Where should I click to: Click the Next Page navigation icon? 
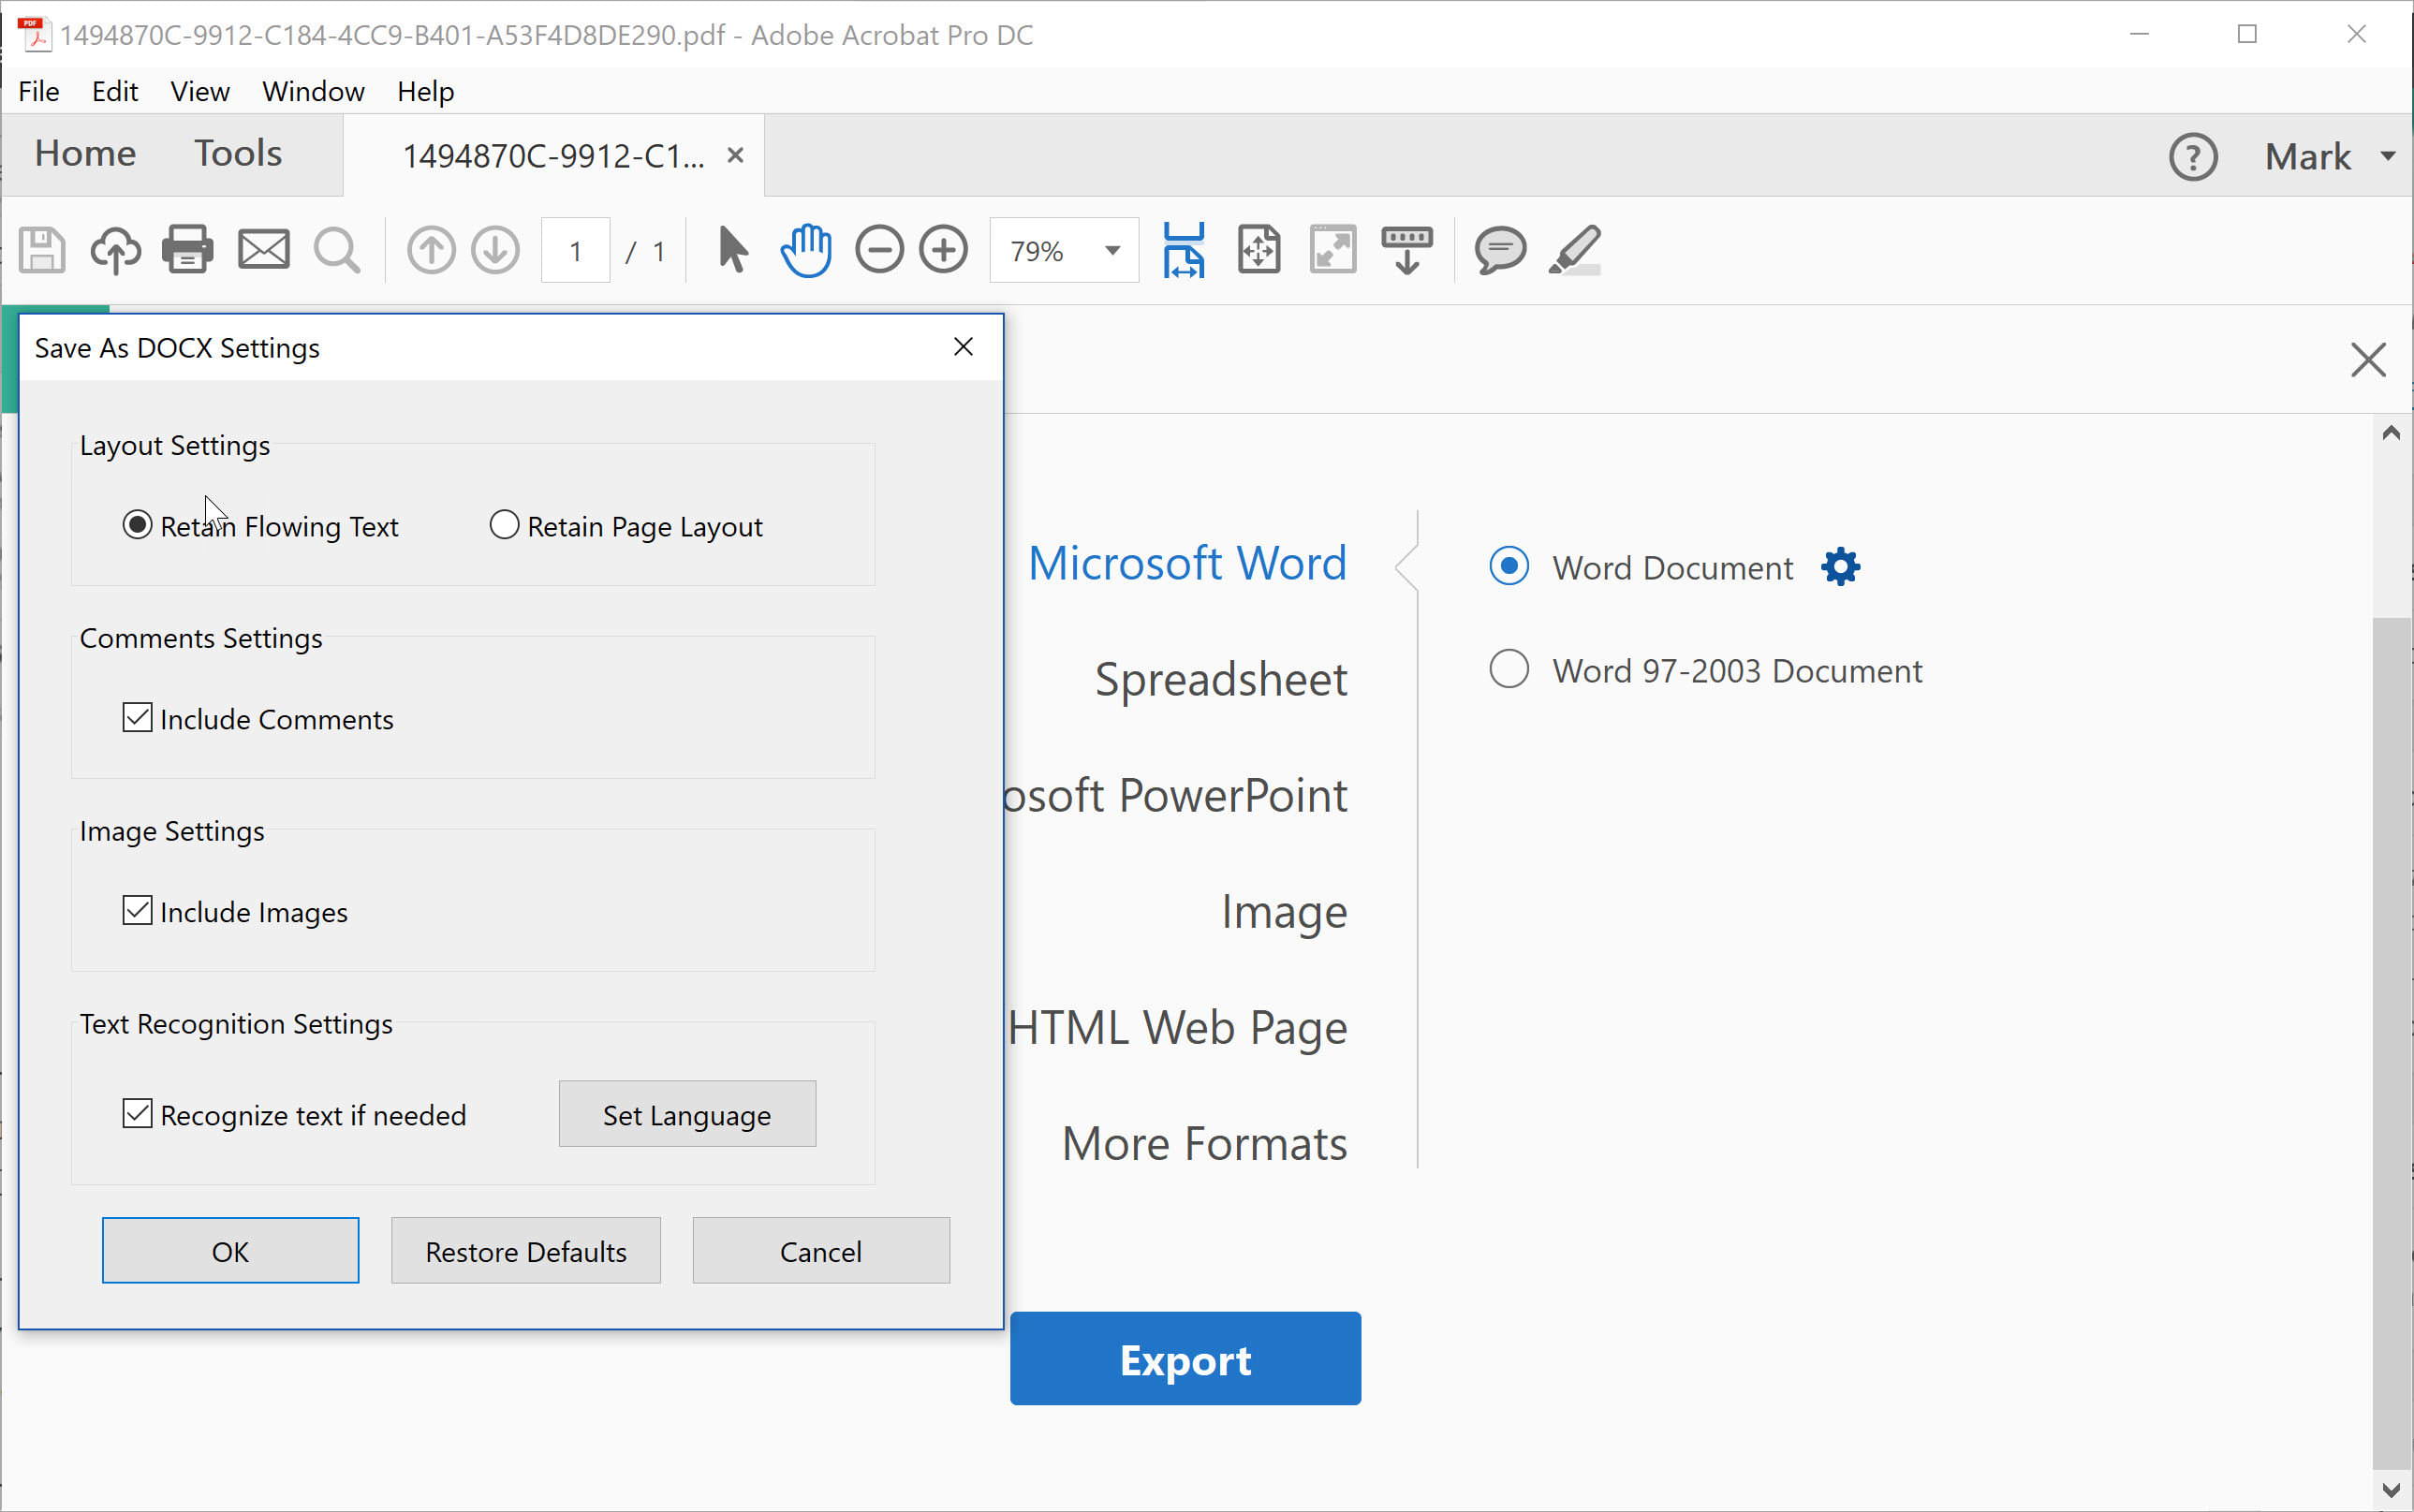496,249
